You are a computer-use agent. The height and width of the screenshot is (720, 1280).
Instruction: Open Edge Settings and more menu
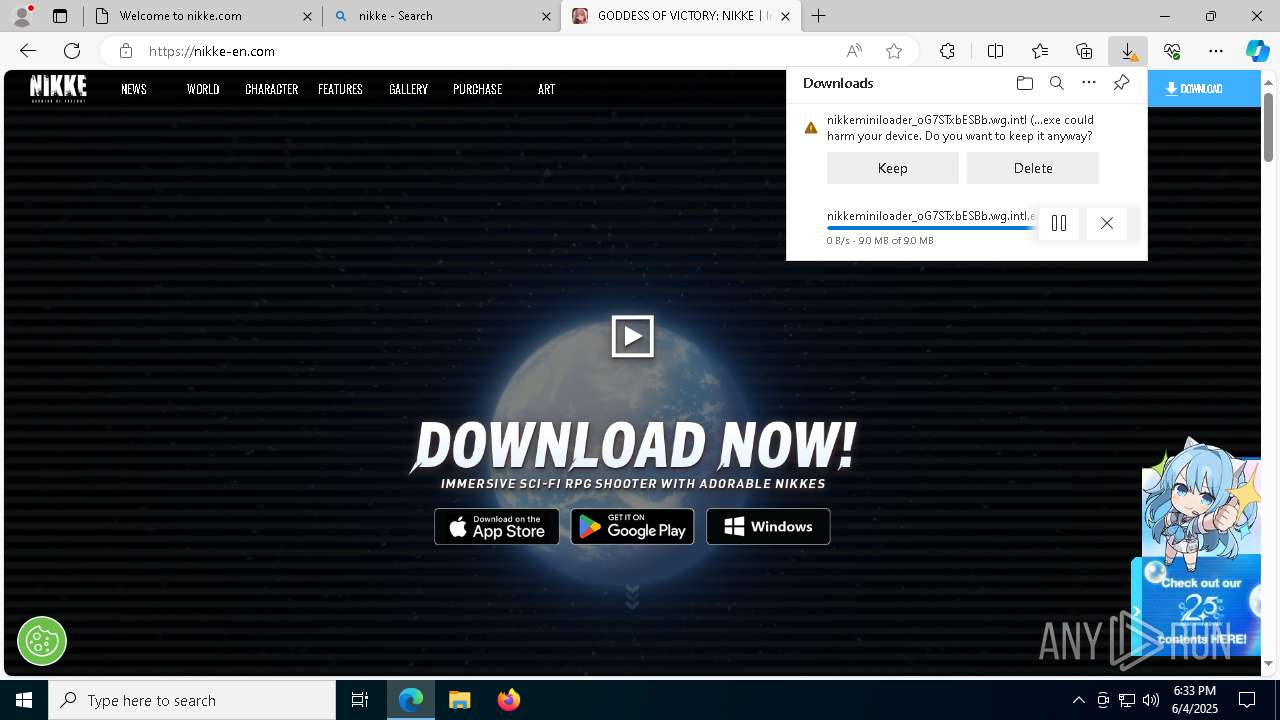click(1216, 51)
